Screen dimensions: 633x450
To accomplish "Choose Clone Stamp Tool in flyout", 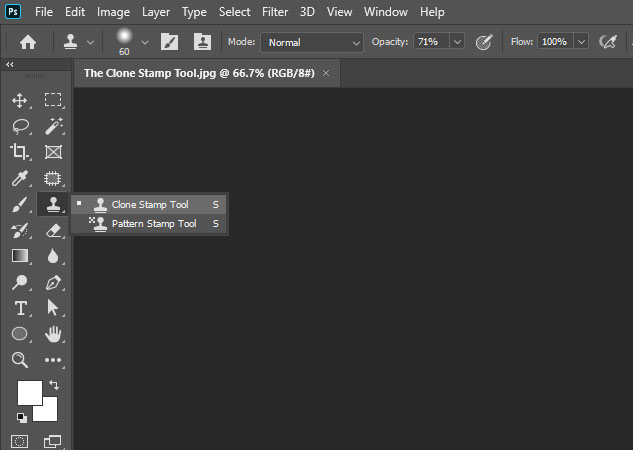I will [149, 205].
